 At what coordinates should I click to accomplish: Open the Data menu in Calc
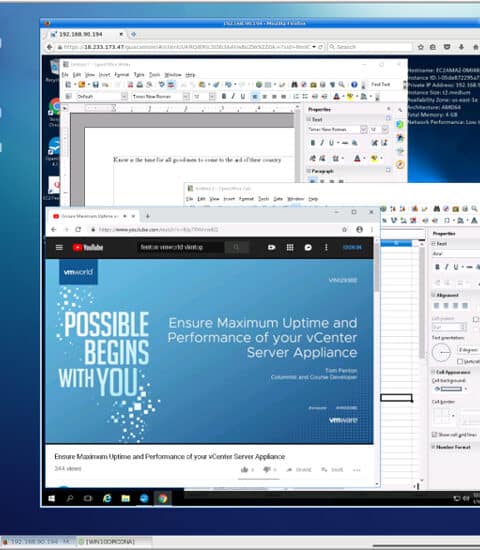(x=278, y=199)
